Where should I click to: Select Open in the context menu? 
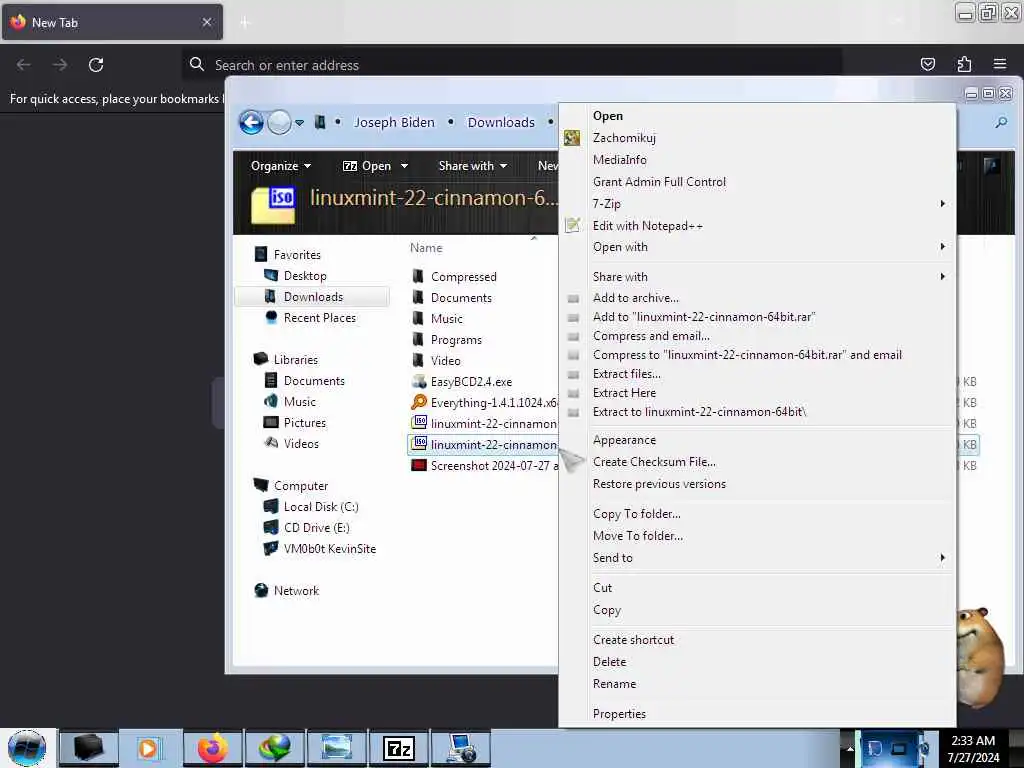pos(758,116)
